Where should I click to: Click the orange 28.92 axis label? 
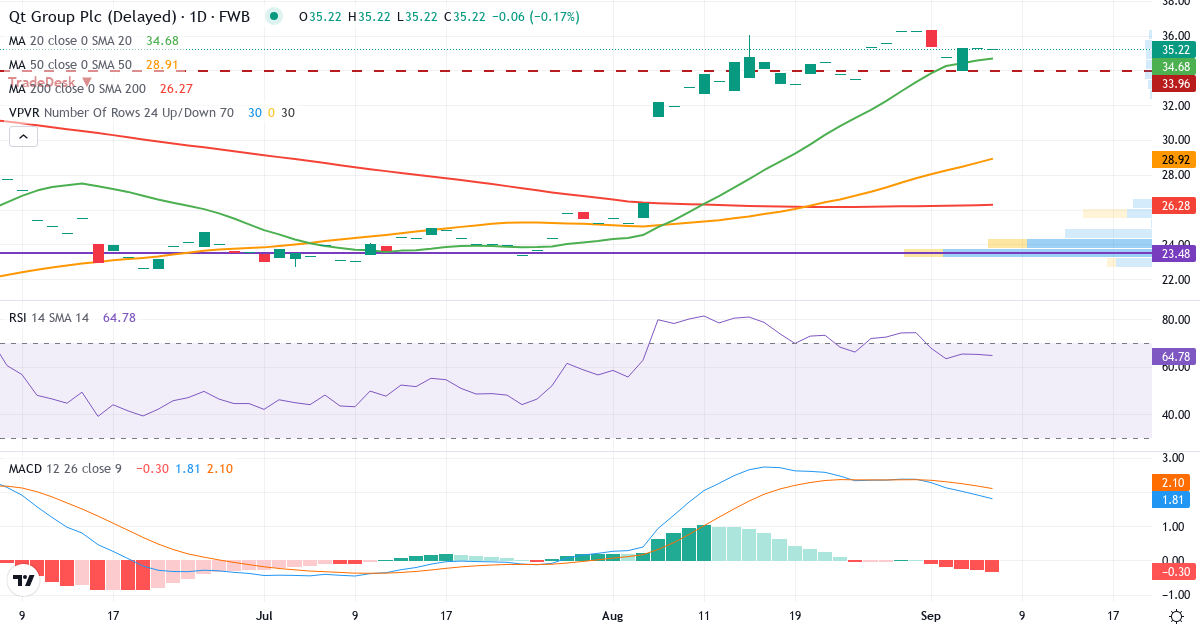pos(1175,159)
